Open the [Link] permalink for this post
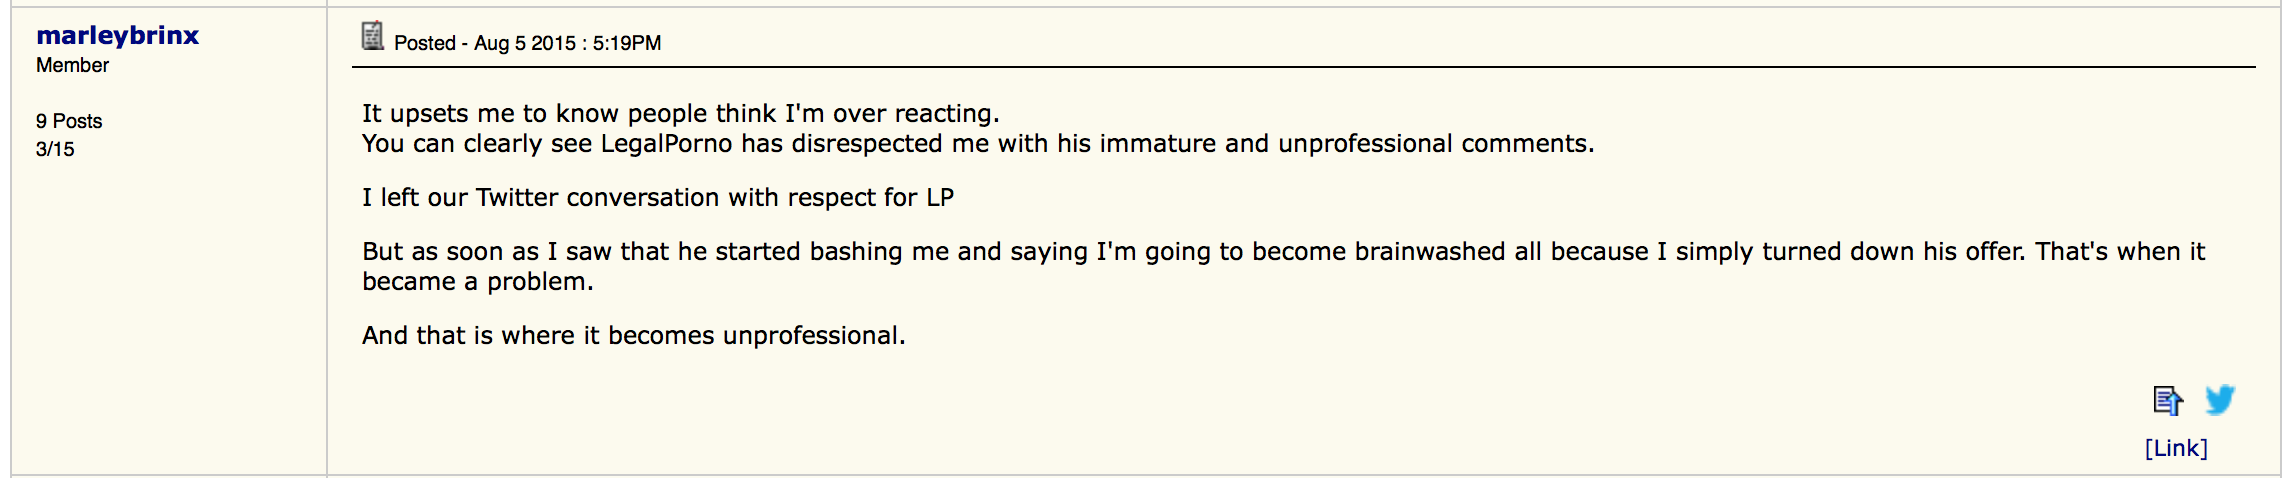The width and height of the screenshot is (2292, 478). (2175, 448)
